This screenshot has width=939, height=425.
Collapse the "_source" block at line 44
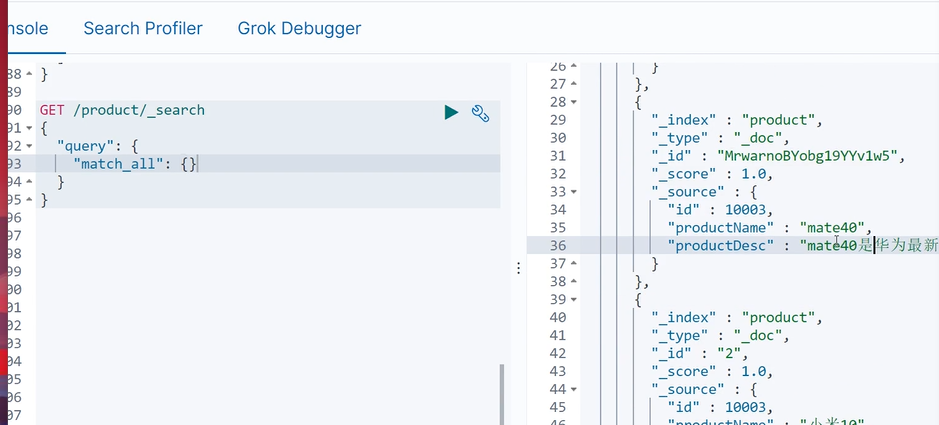(574, 390)
